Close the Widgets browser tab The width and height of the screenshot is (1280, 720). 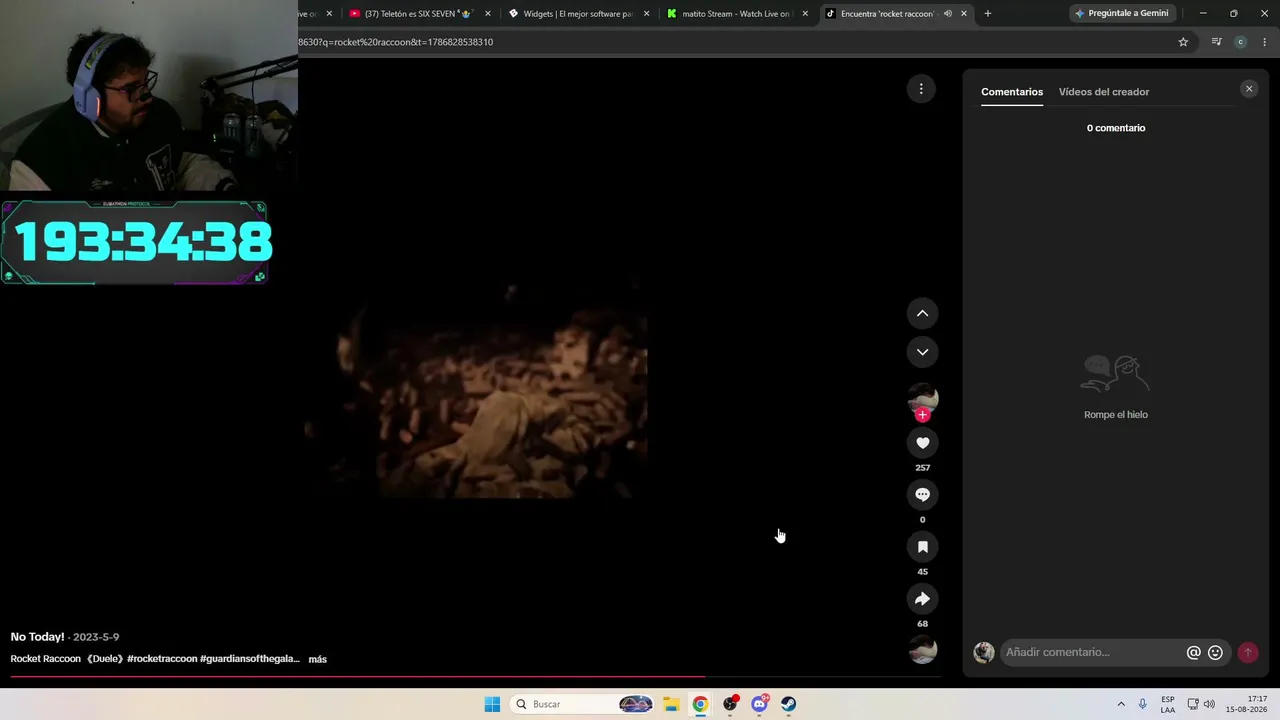tap(646, 14)
